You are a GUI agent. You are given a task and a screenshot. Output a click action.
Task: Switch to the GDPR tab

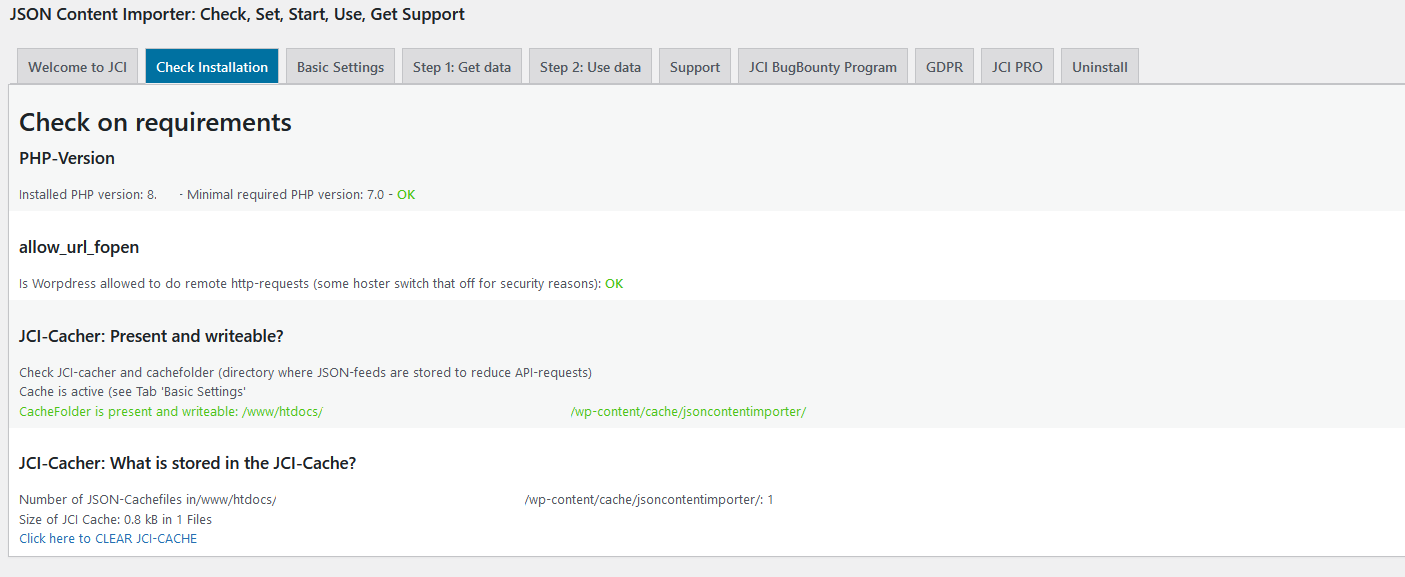point(944,67)
